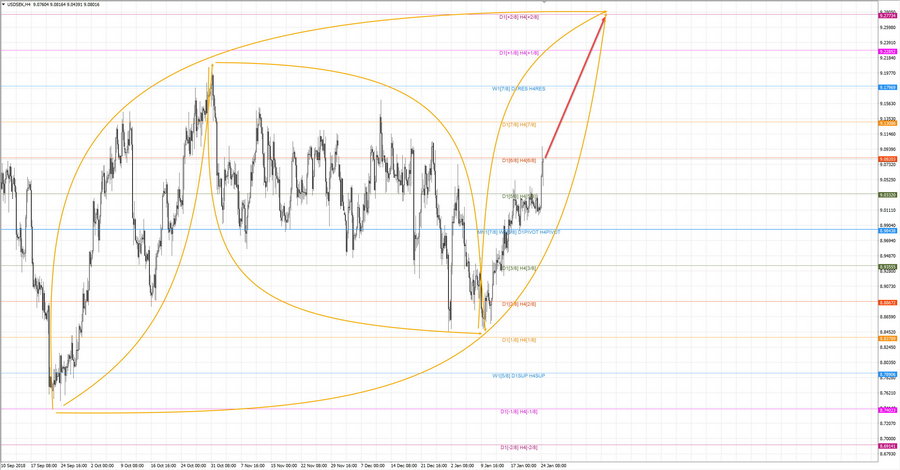
Task: Click the blue pivot price tag near 8.98
Action: 887,231
